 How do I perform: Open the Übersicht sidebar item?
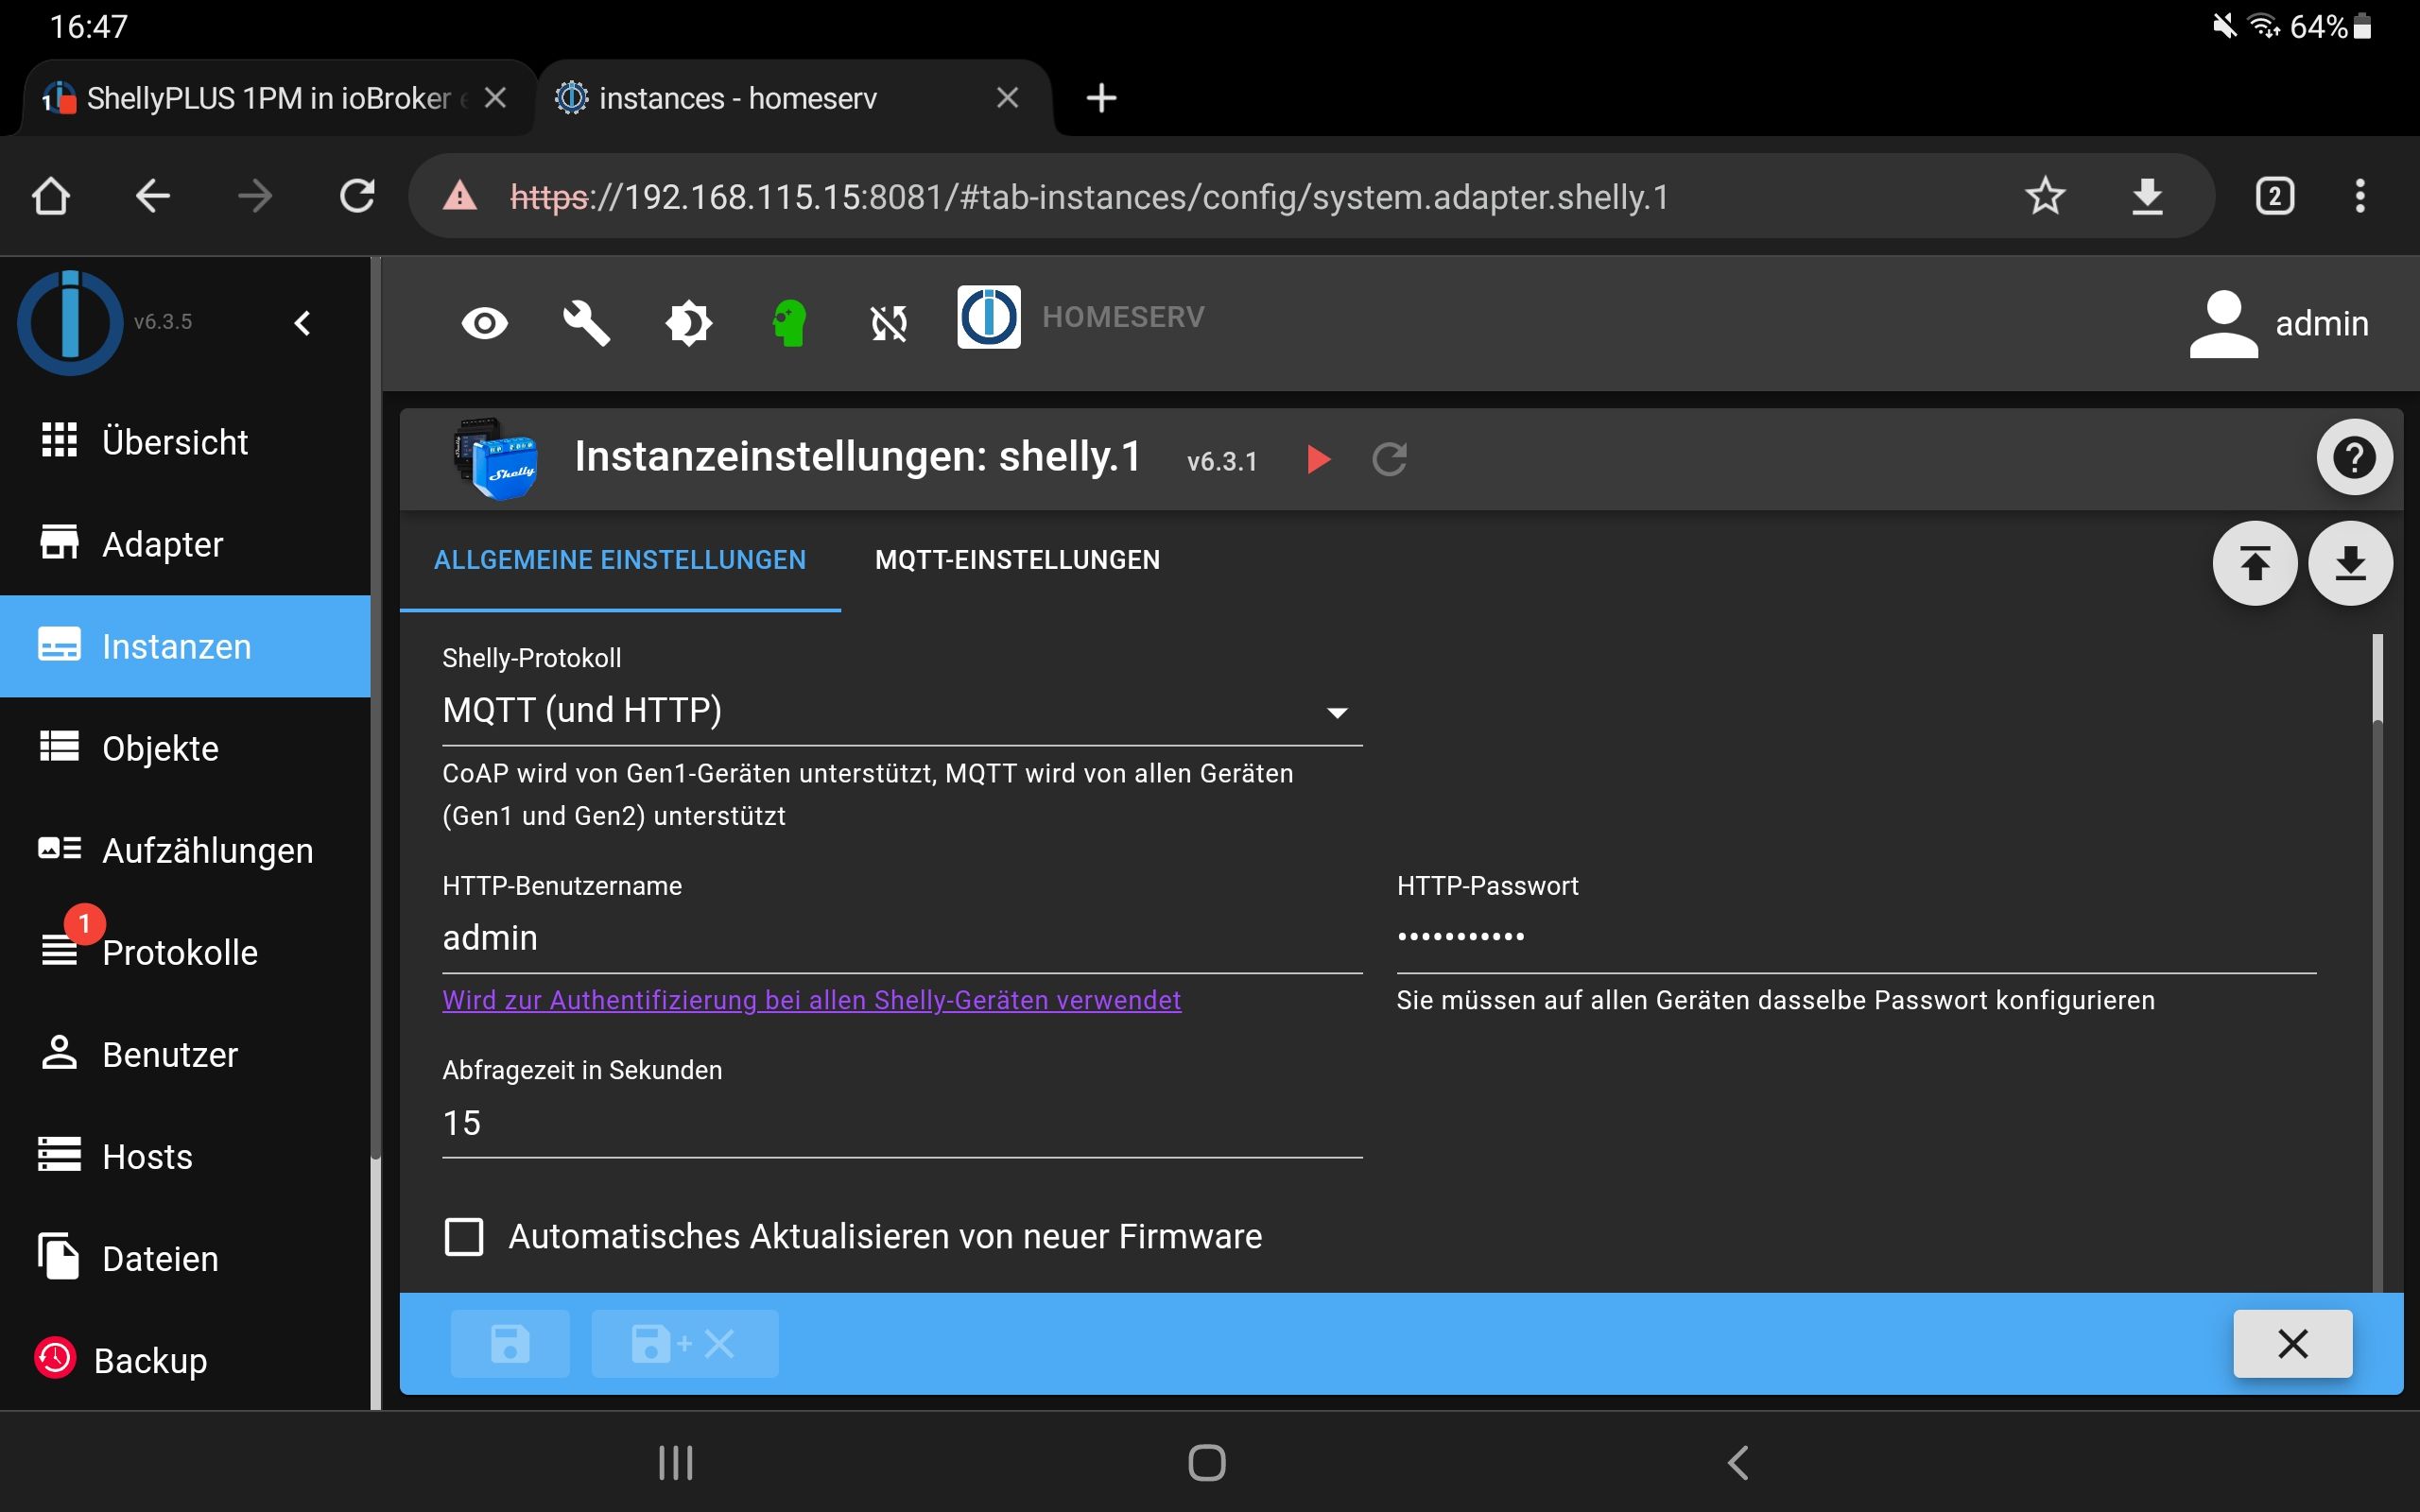[x=185, y=441]
